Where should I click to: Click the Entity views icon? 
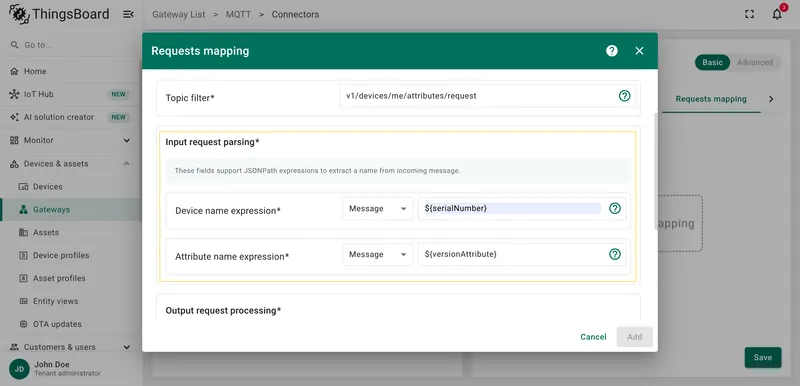23,301
